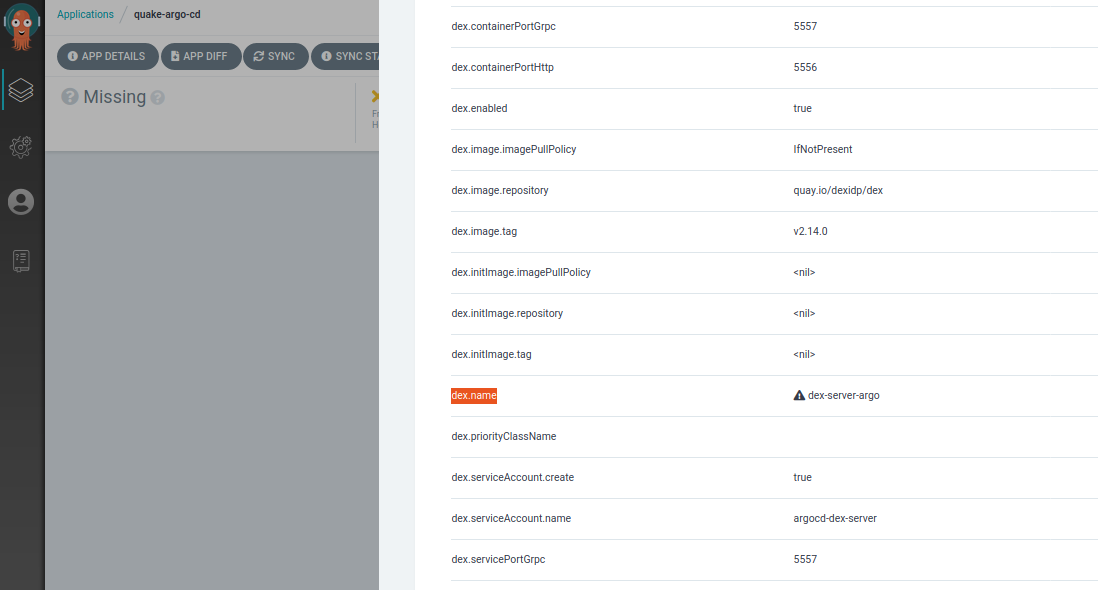
Task: Click the IfNotPresent value
Action: 823,149
